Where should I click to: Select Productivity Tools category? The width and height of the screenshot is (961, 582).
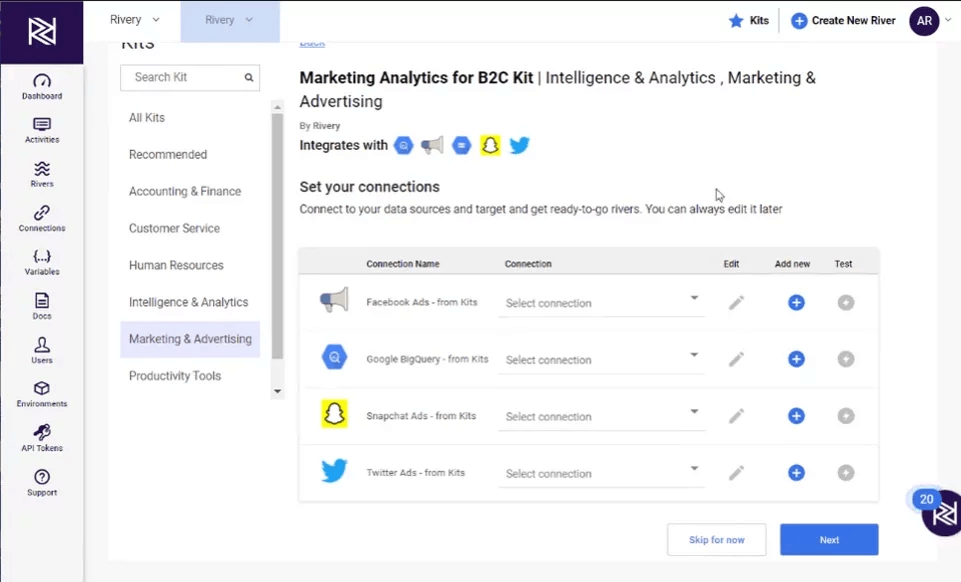pyautogui.click(x=190, y=376)
